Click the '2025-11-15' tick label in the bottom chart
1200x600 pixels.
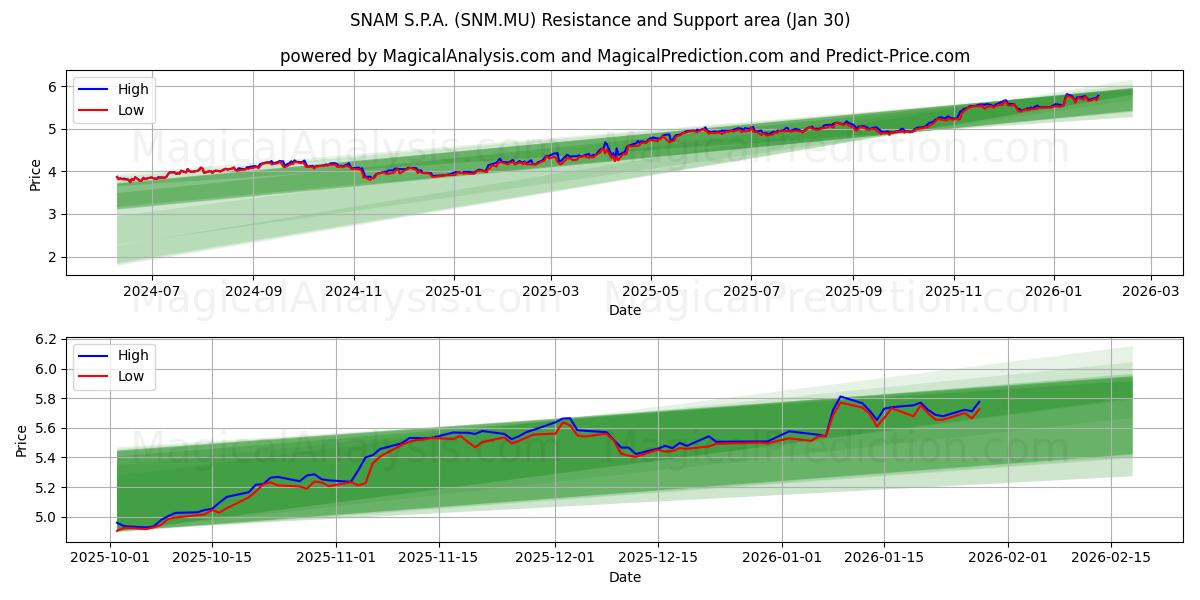coord(439,557)
